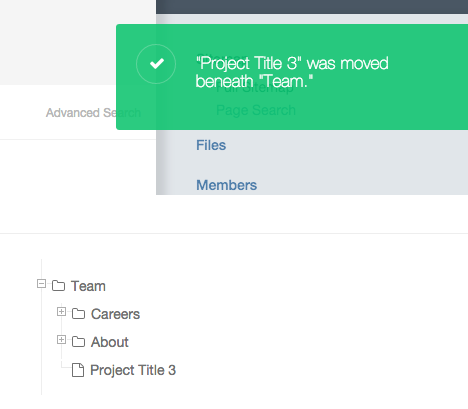This screenshot has width=468, height=409.
Task: Click the 'Project Title 3 was moved' notification text
Action: pos(292,72)
